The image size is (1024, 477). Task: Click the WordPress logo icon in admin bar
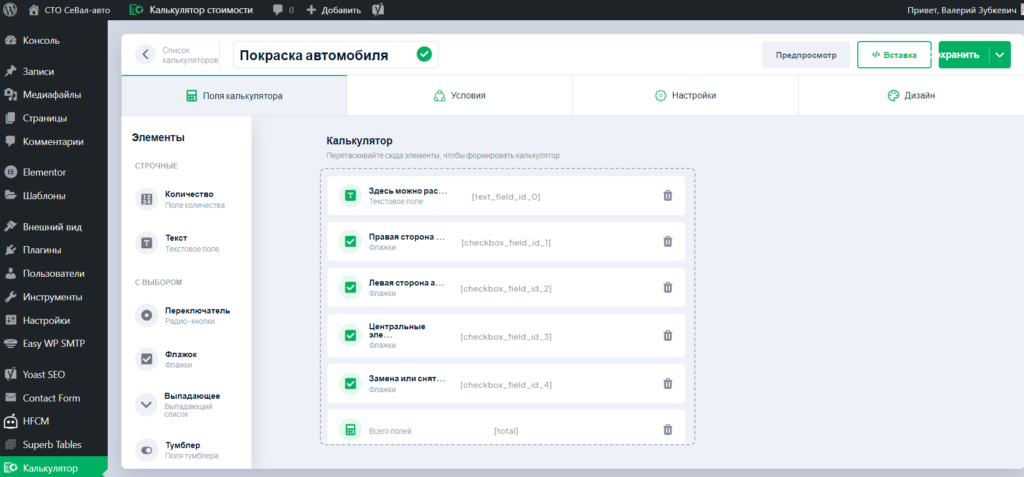[10, 10]
